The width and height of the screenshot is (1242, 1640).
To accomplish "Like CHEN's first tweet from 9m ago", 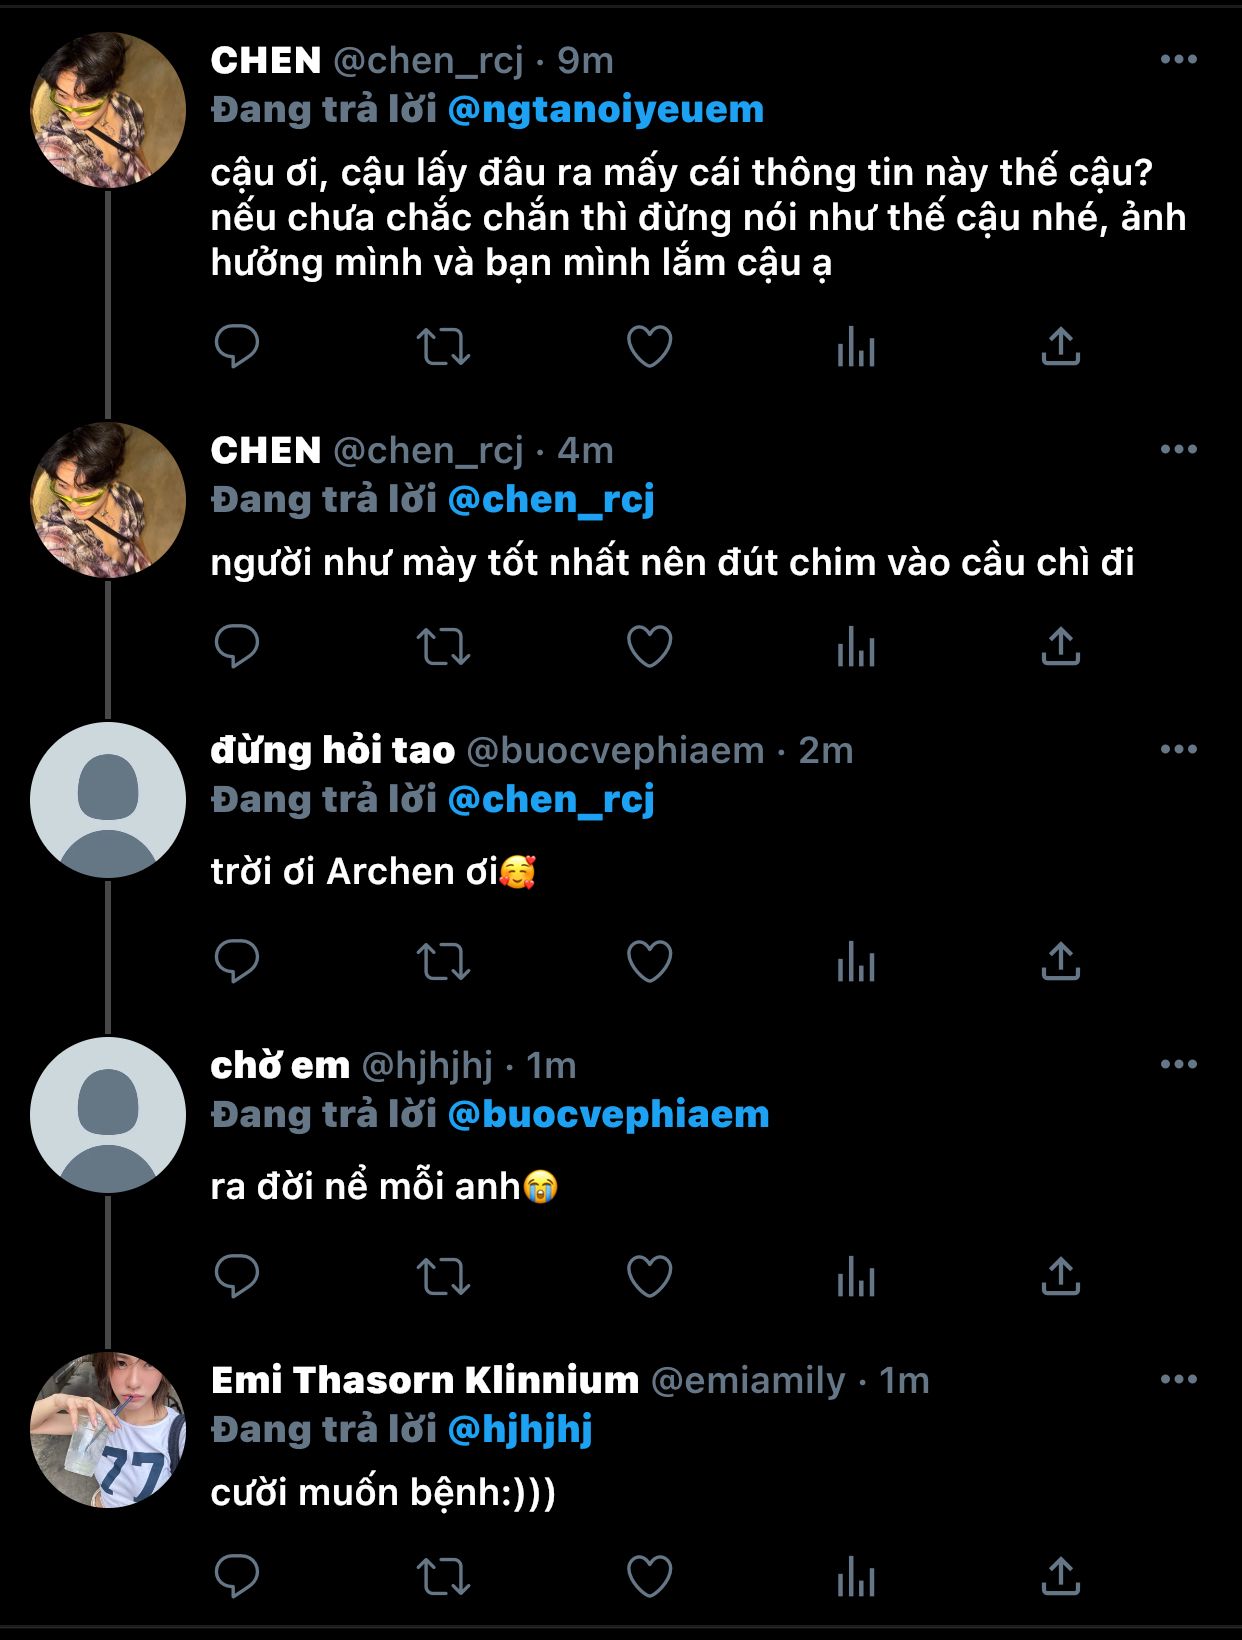I will coord(649,347).
